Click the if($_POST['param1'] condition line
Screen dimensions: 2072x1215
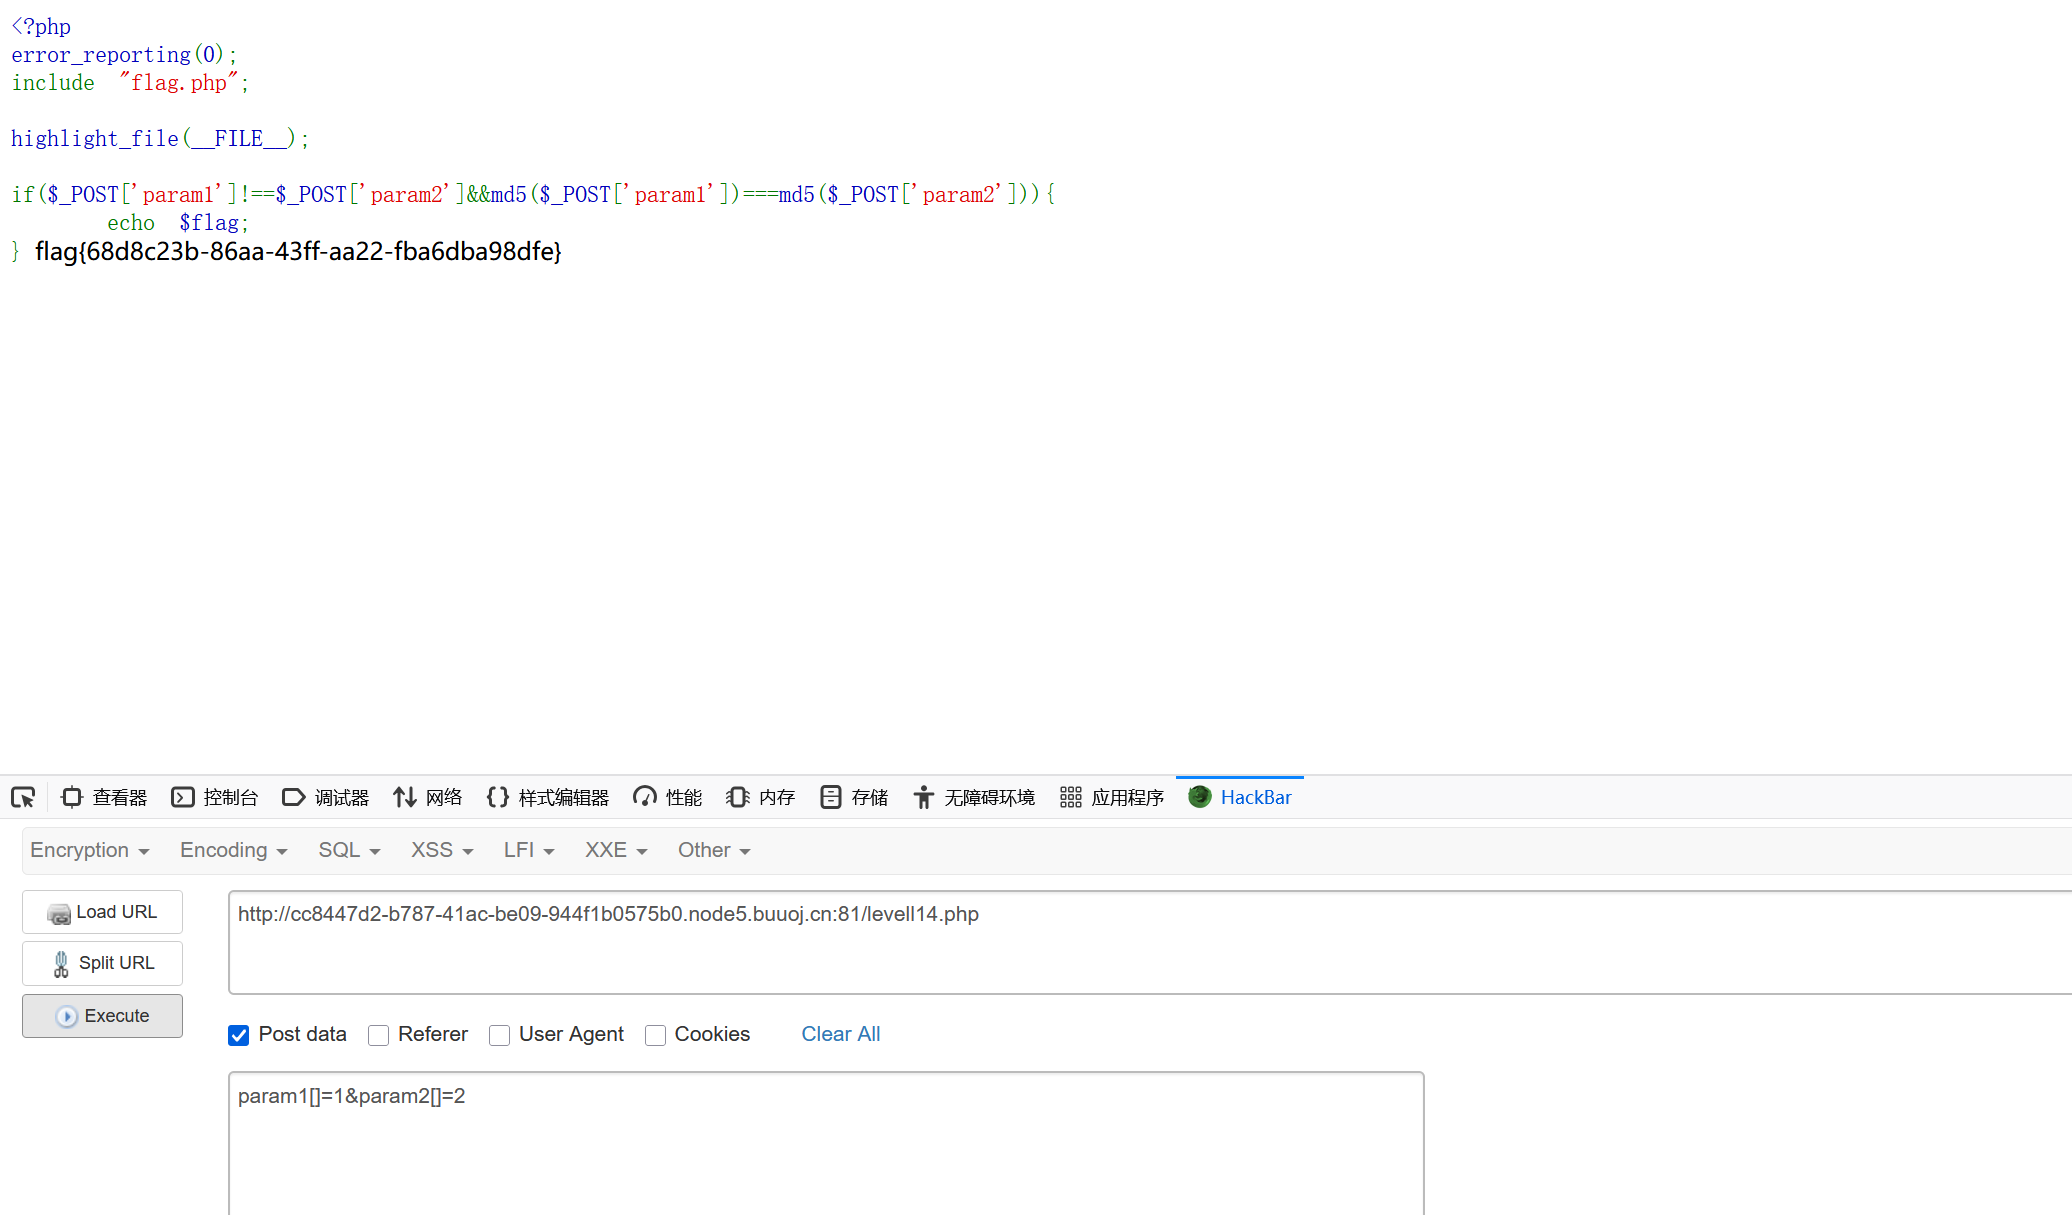(x=533, y=194)
